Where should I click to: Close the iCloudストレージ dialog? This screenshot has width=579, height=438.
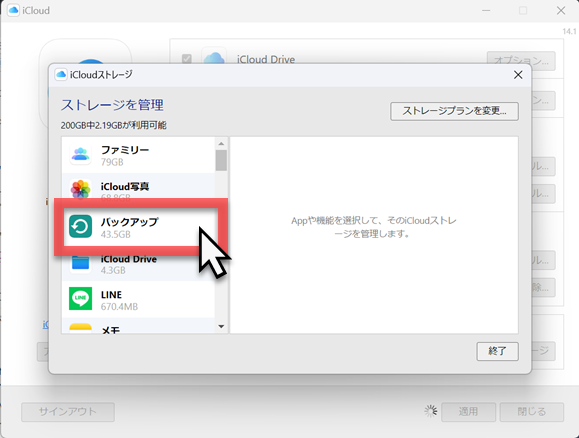[518, 75]
